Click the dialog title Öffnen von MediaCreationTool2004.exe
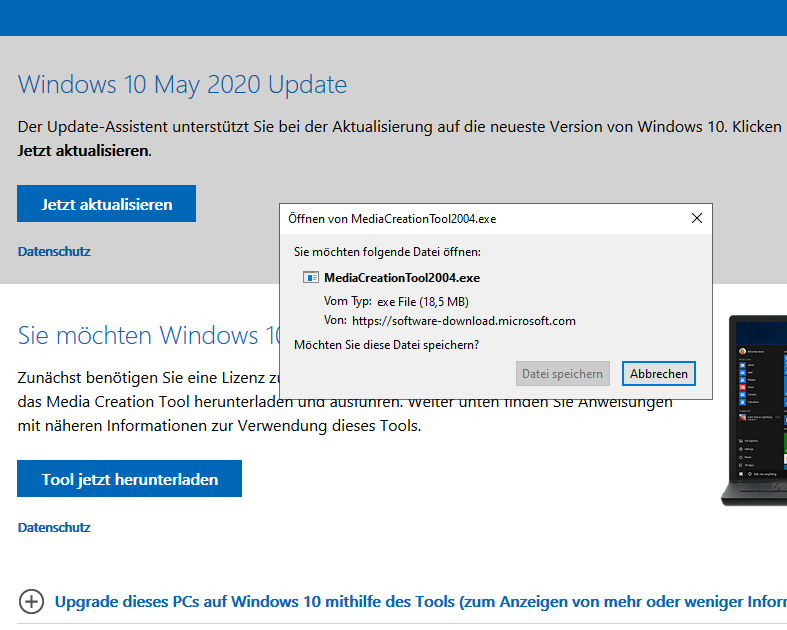This screenshot has height=630, width=787. point(392,219)
